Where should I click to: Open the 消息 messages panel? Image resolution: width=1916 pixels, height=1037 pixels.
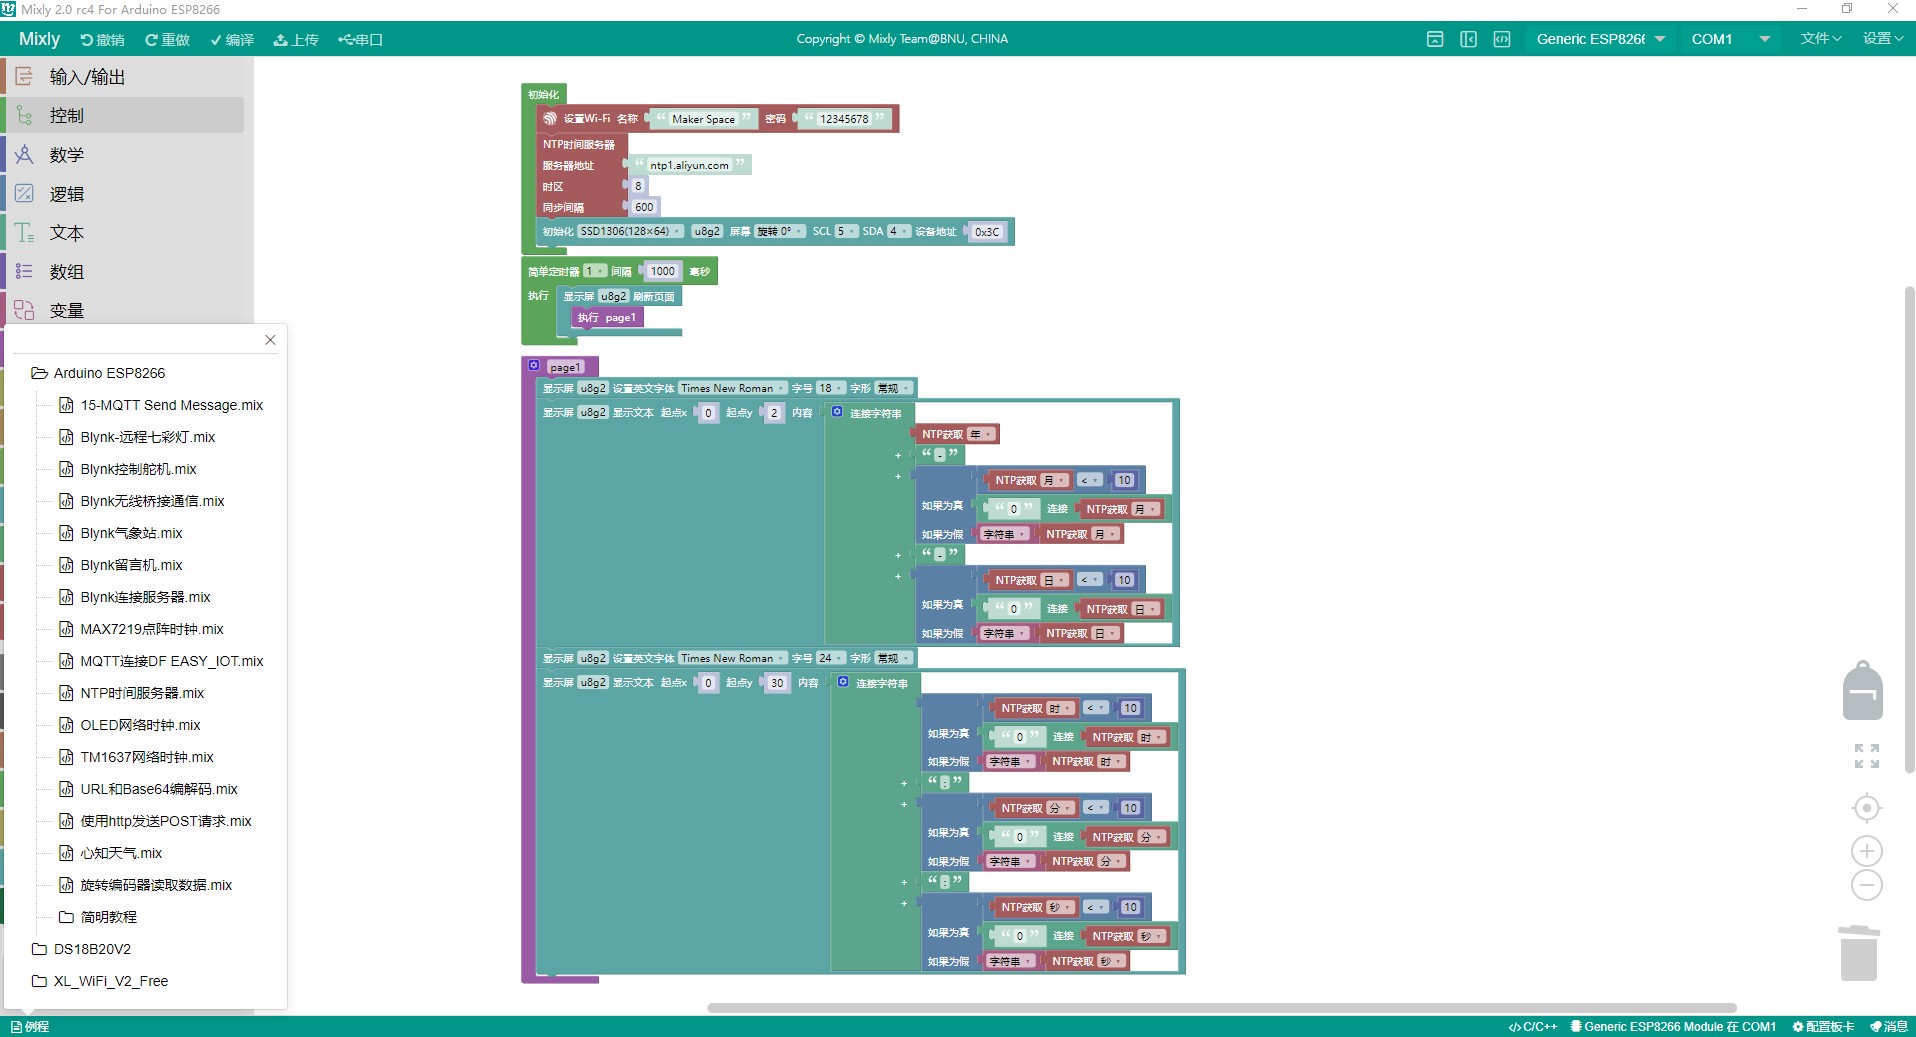click(1889, 1027)
